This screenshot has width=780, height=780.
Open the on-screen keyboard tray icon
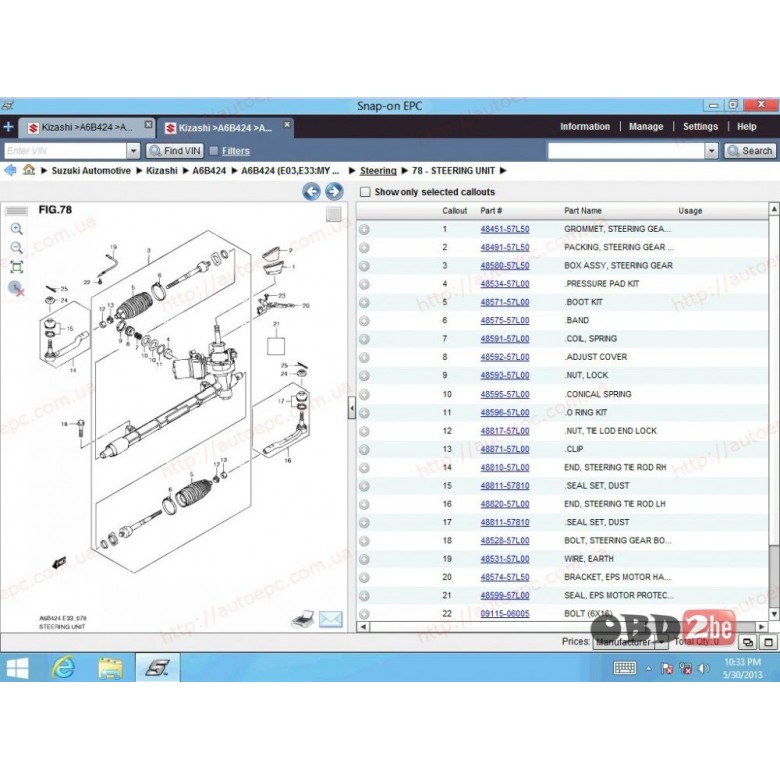pyautogui.click(x=625, y=668)
